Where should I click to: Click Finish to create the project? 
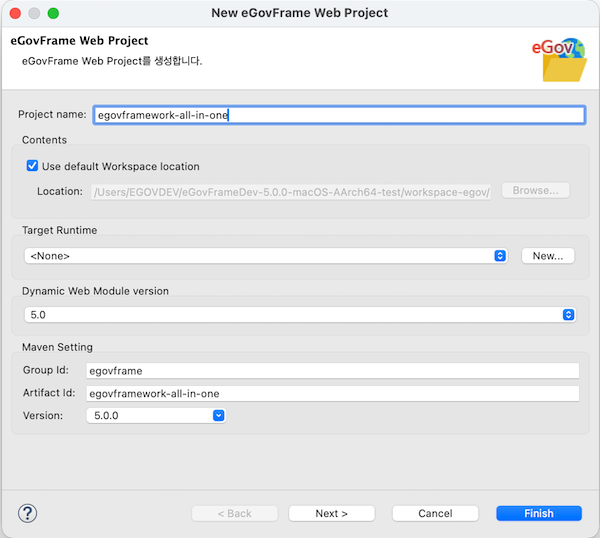click(x=538, y=513)
